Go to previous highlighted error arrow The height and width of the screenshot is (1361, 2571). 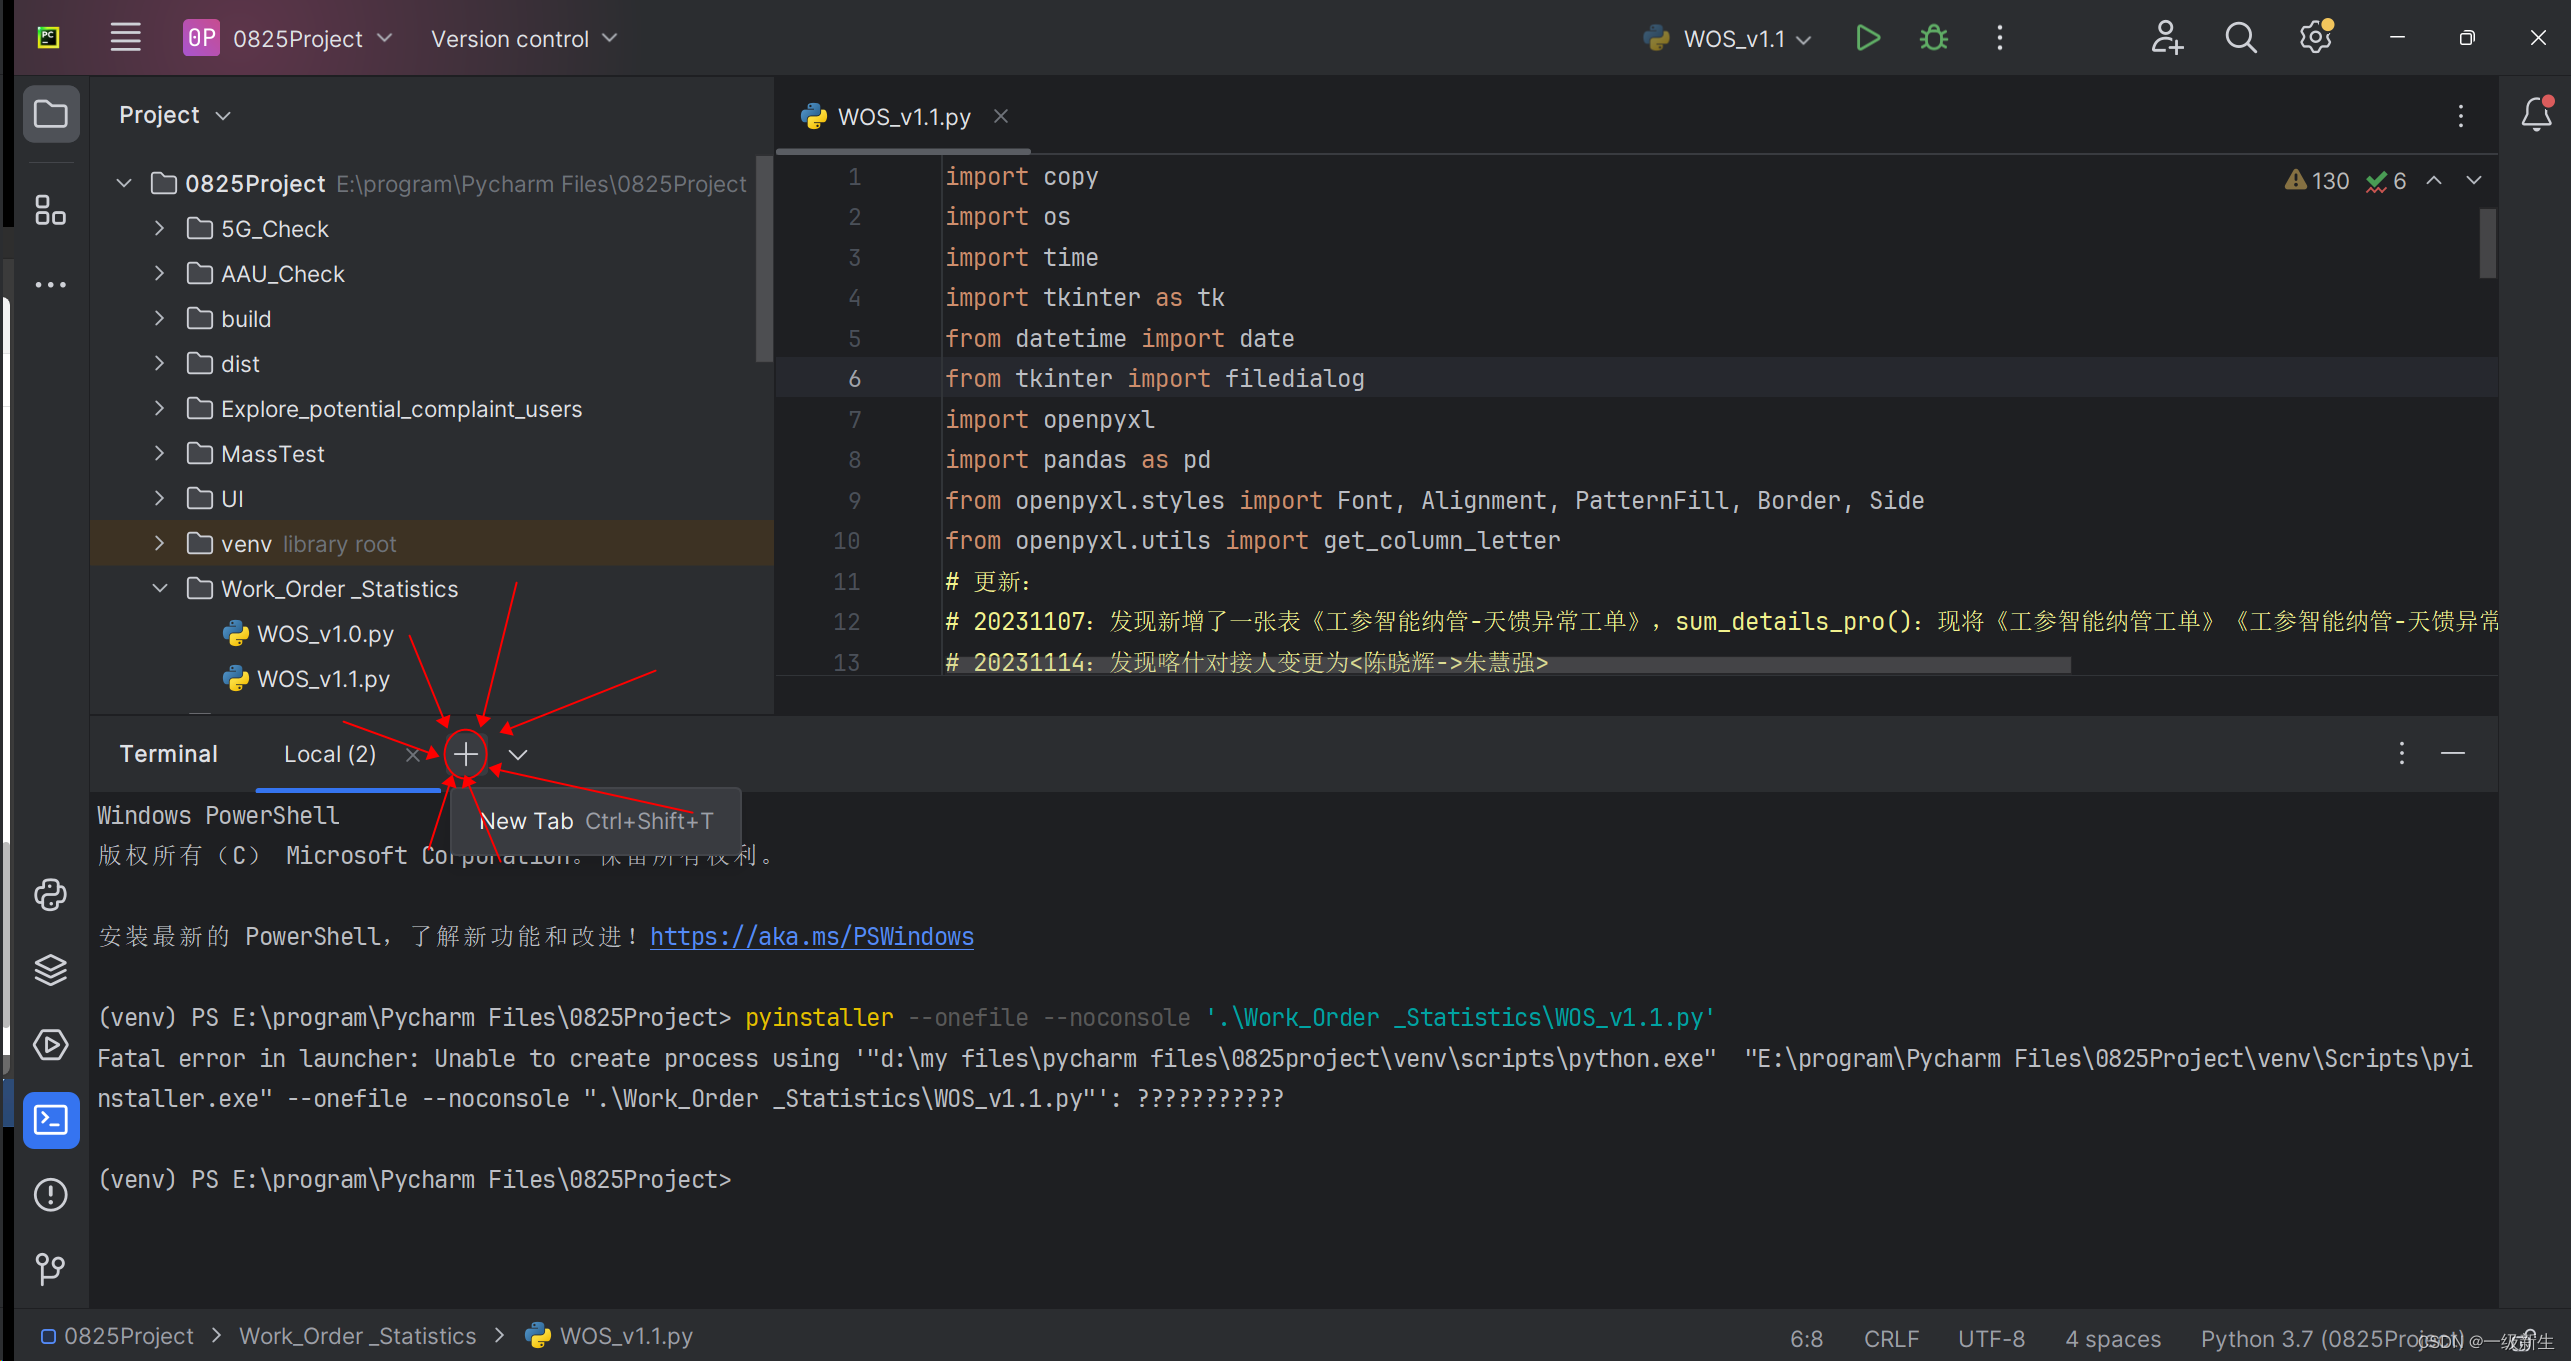pos(2434,181)
